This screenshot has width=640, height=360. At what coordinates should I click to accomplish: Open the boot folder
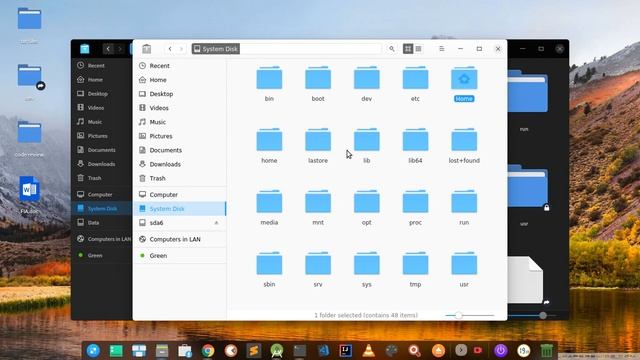point(318,78)
